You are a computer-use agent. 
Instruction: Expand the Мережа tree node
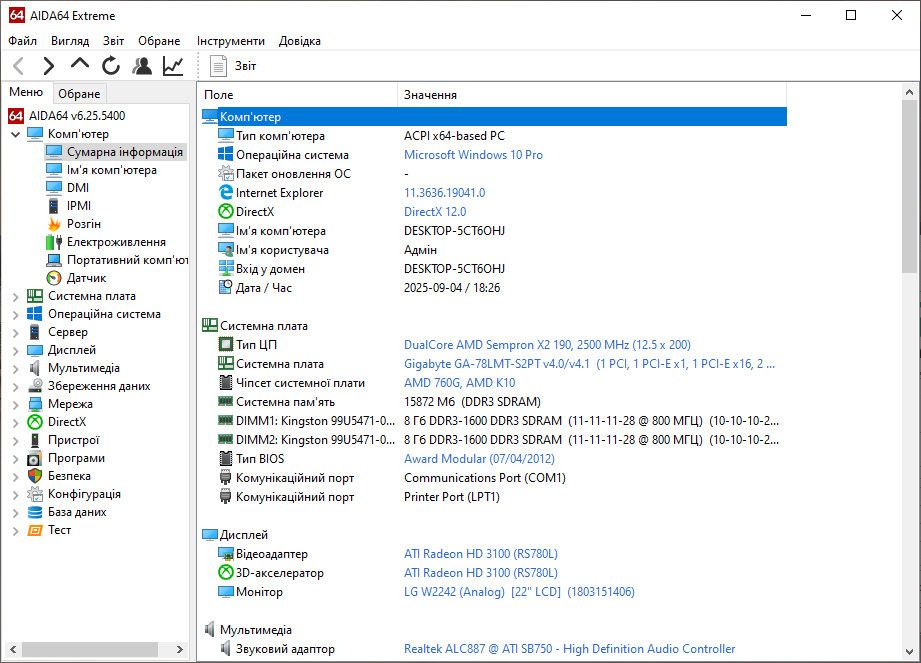(16, 405)
